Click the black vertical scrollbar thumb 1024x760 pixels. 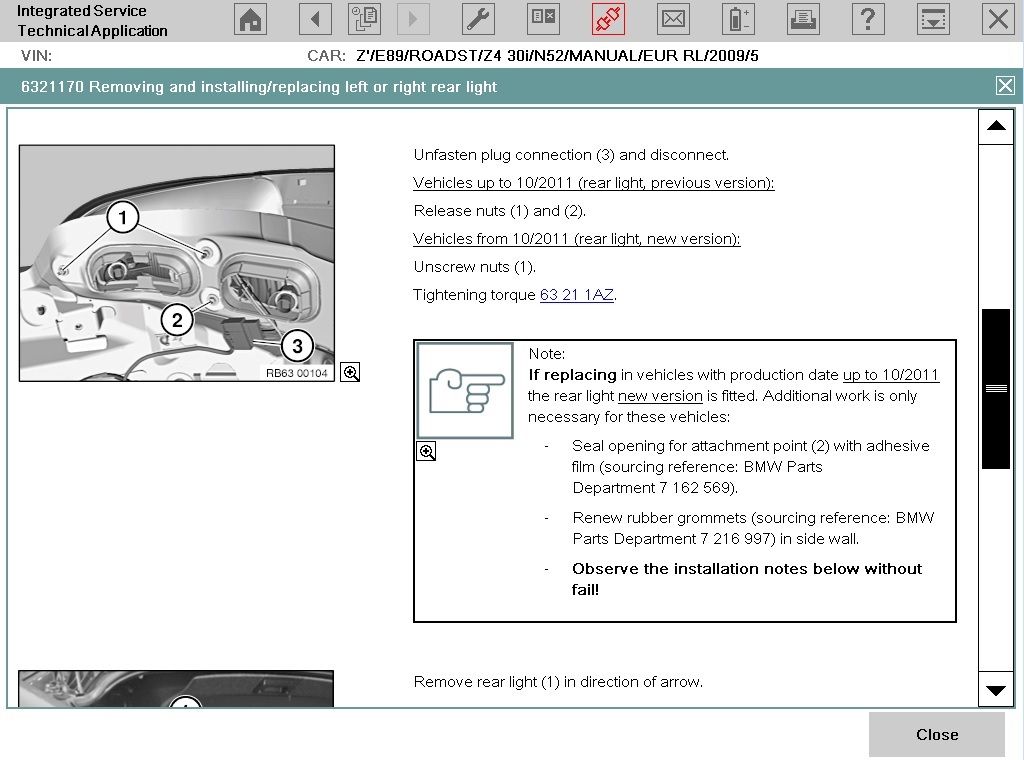[996, 388]
